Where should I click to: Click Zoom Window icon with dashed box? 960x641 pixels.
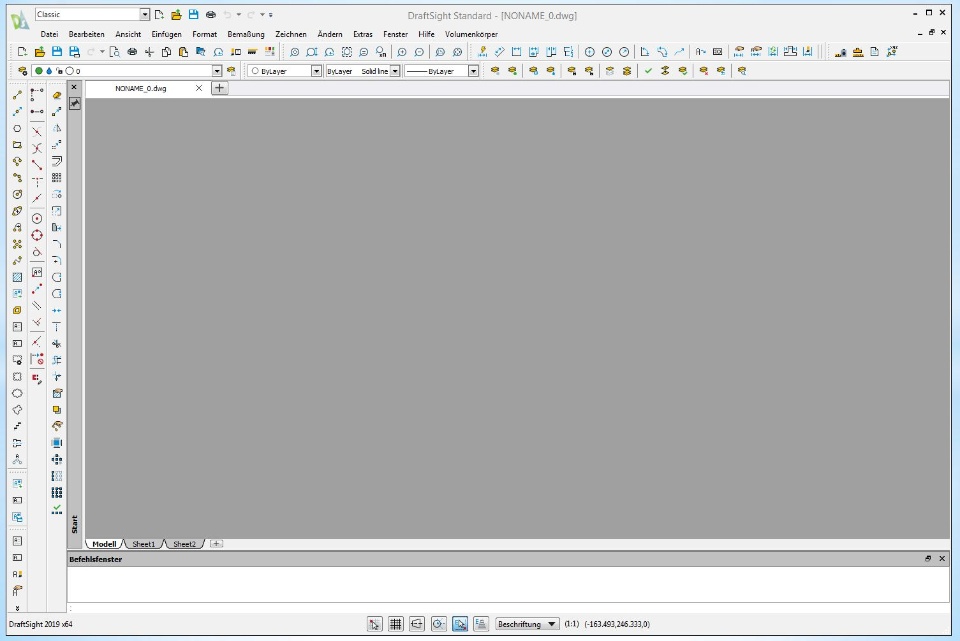(347, 52)
